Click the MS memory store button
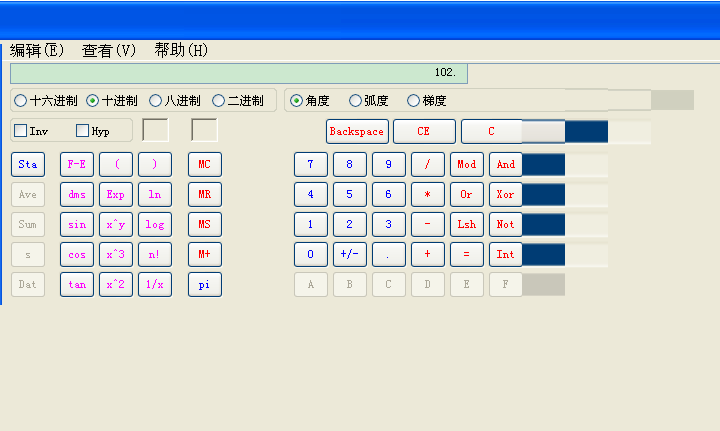 coord(205,224)
